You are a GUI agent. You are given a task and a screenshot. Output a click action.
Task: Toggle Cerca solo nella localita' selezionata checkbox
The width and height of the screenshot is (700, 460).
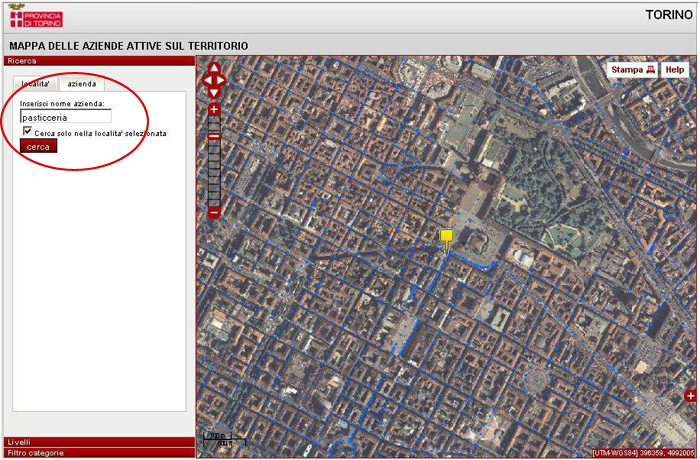[27, 131]
